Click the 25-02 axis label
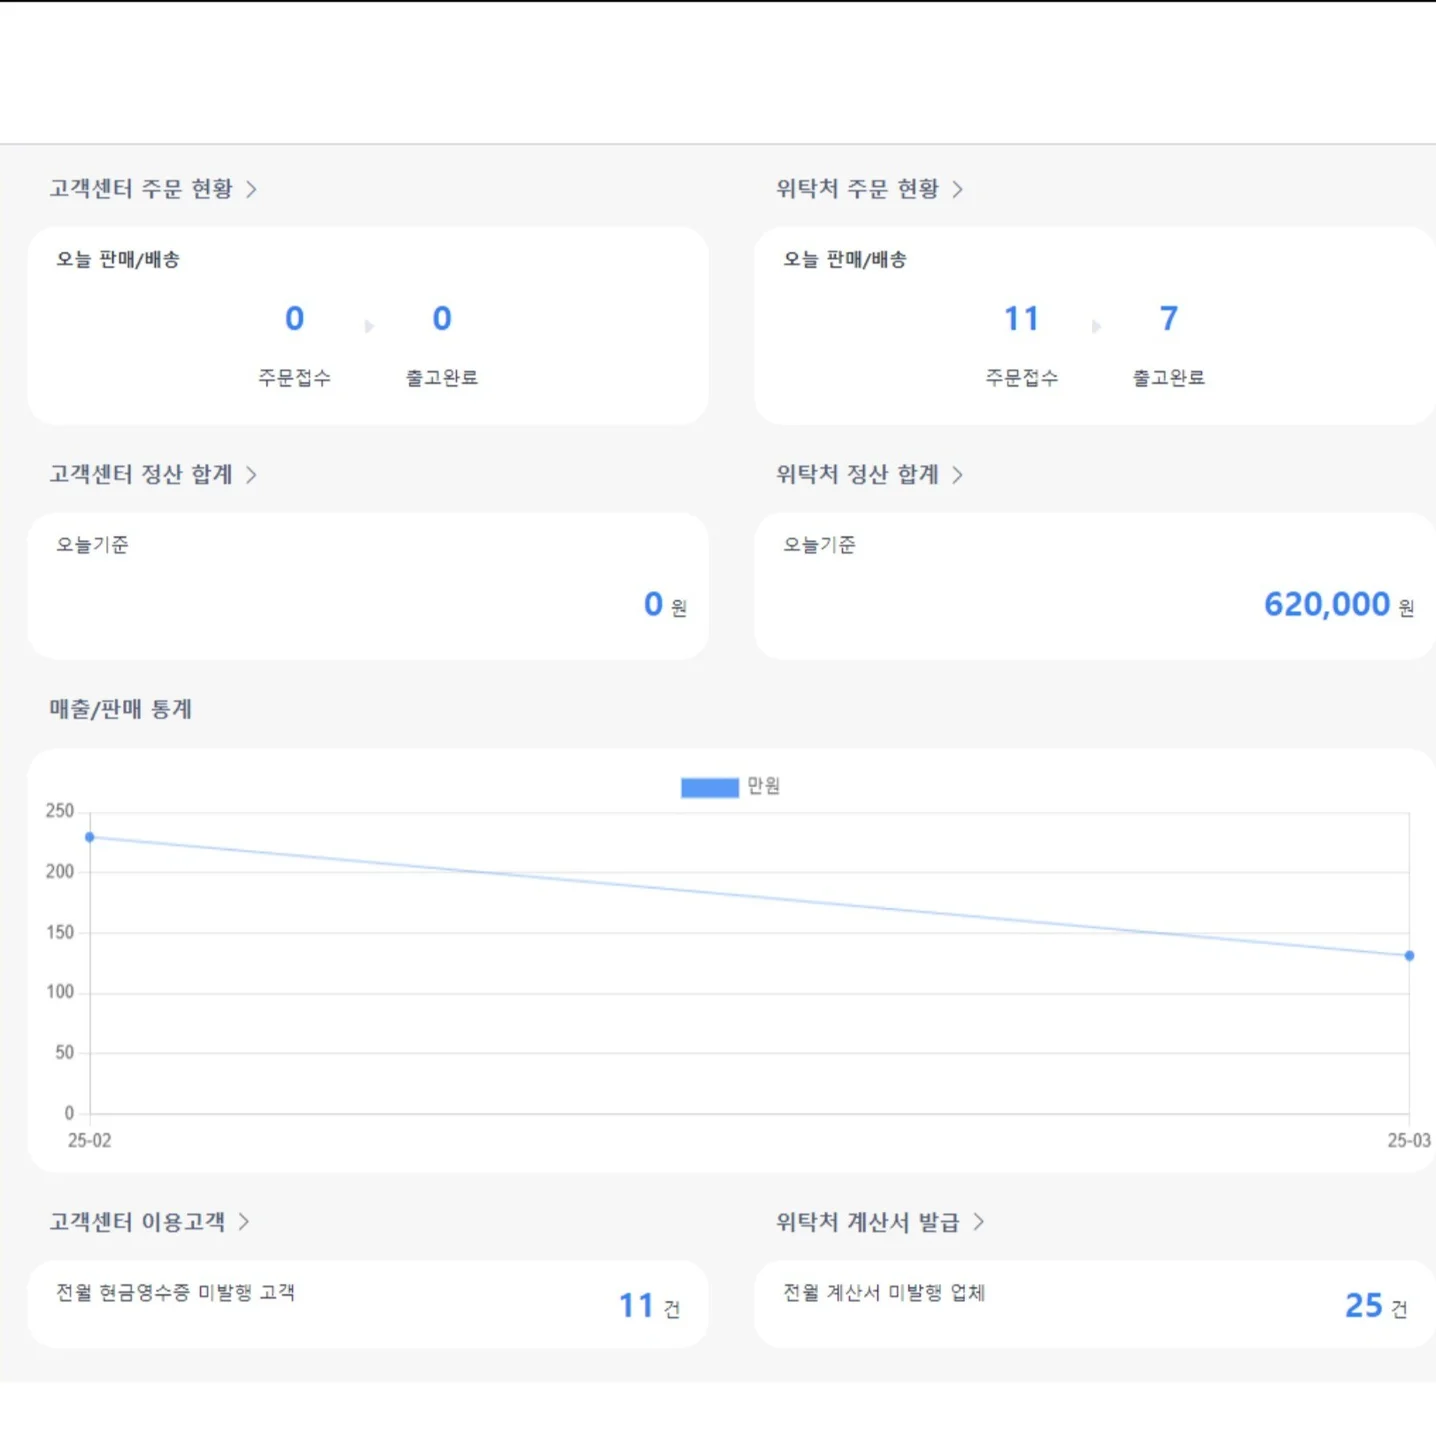This screenshot has width=1436, height=1434. pos(89,1141)
